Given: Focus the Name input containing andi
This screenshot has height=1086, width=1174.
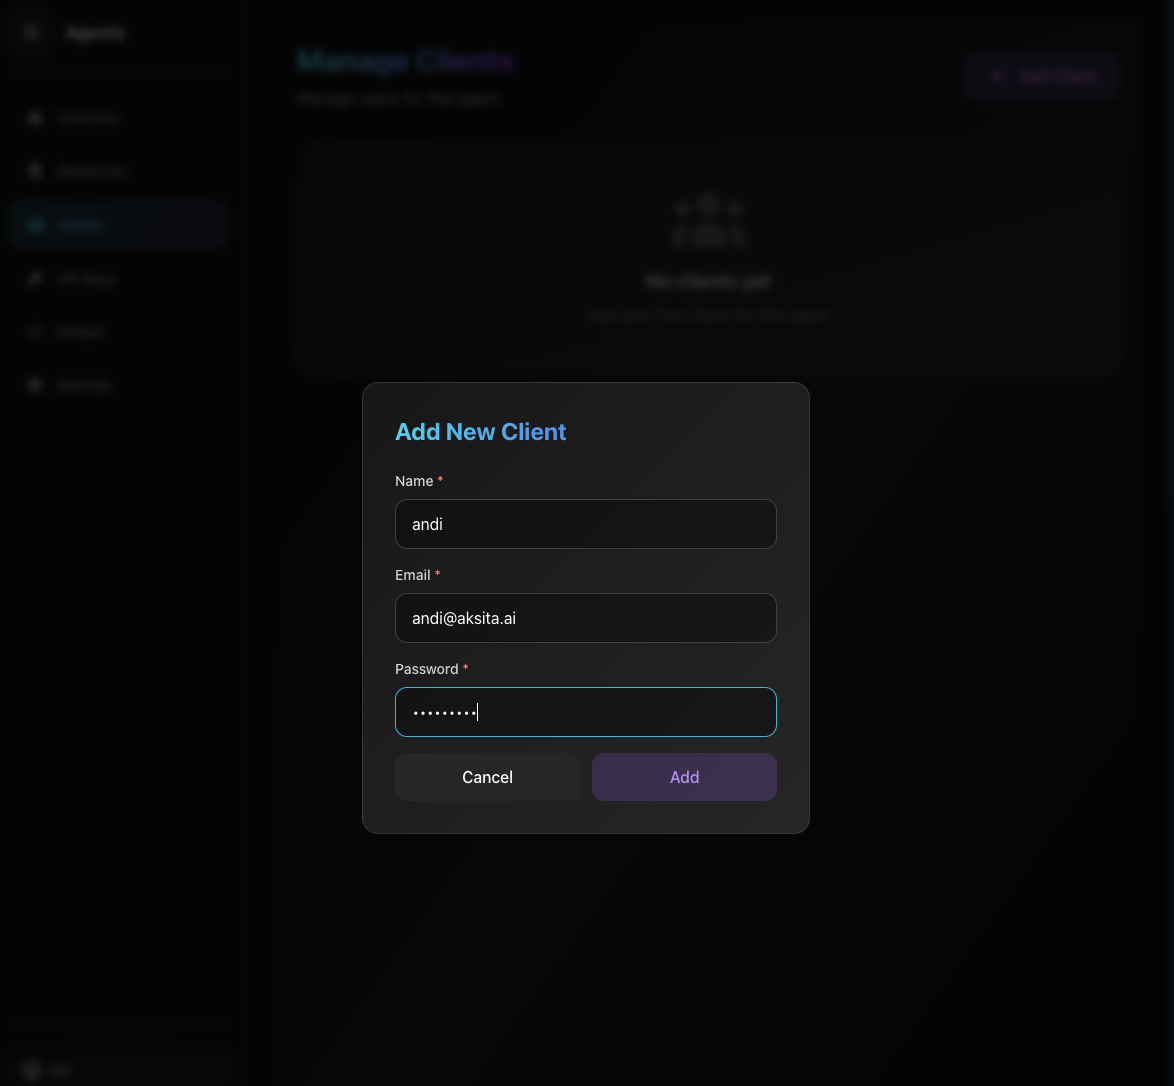Looking at the screenshot, I should pos(586,524).
